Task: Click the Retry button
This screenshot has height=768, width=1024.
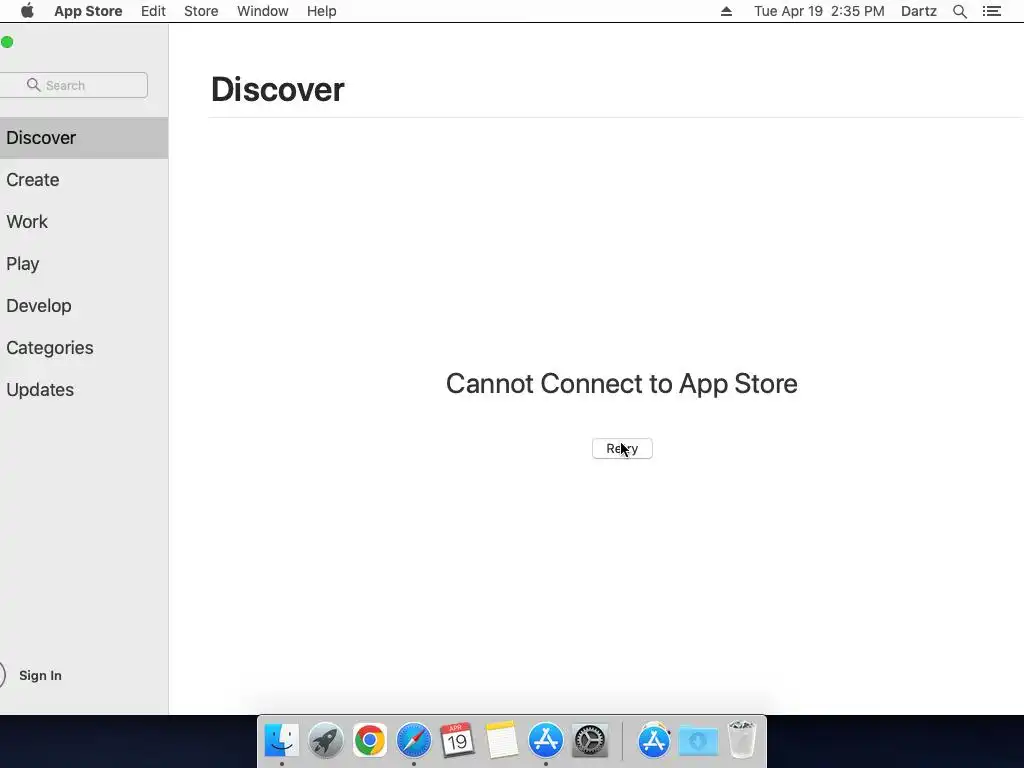Action: (x=622, y=449)
